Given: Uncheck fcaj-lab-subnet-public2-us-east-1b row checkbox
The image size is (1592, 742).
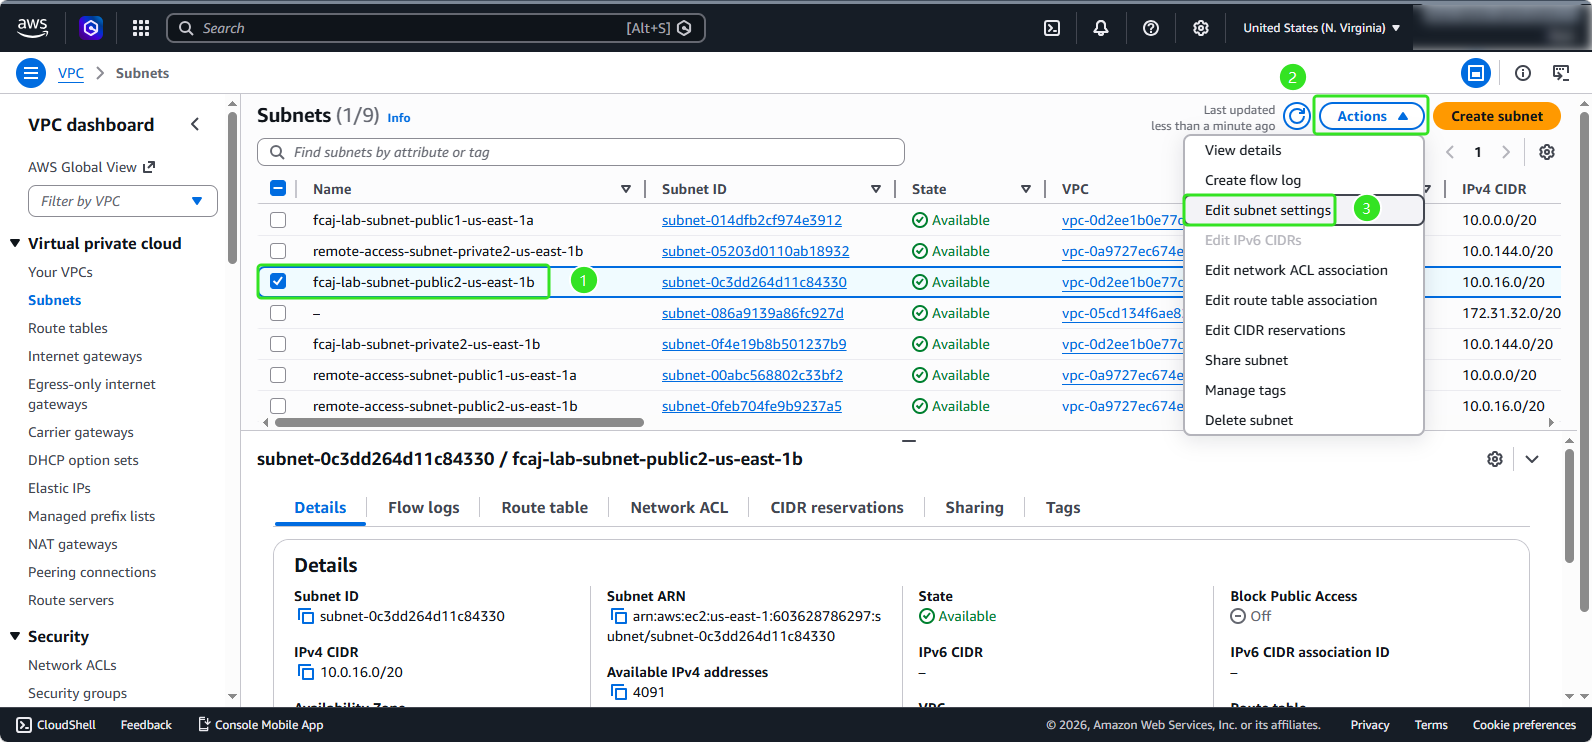Looking at the screenshot, I should 278,282.
